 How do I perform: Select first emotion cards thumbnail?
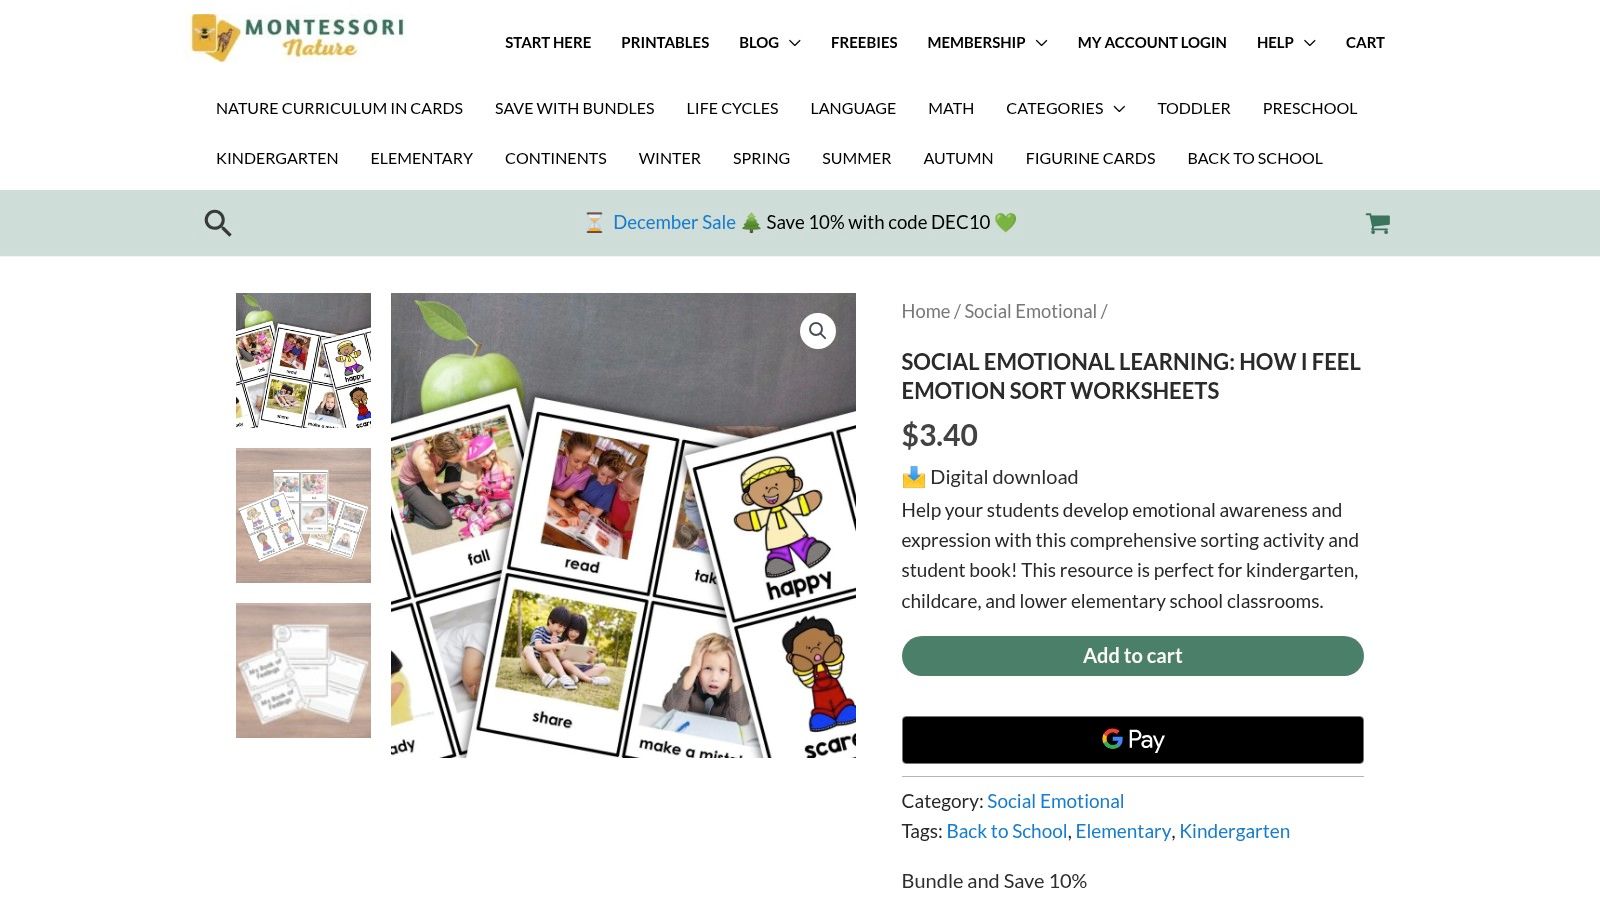tap(303, 361)
